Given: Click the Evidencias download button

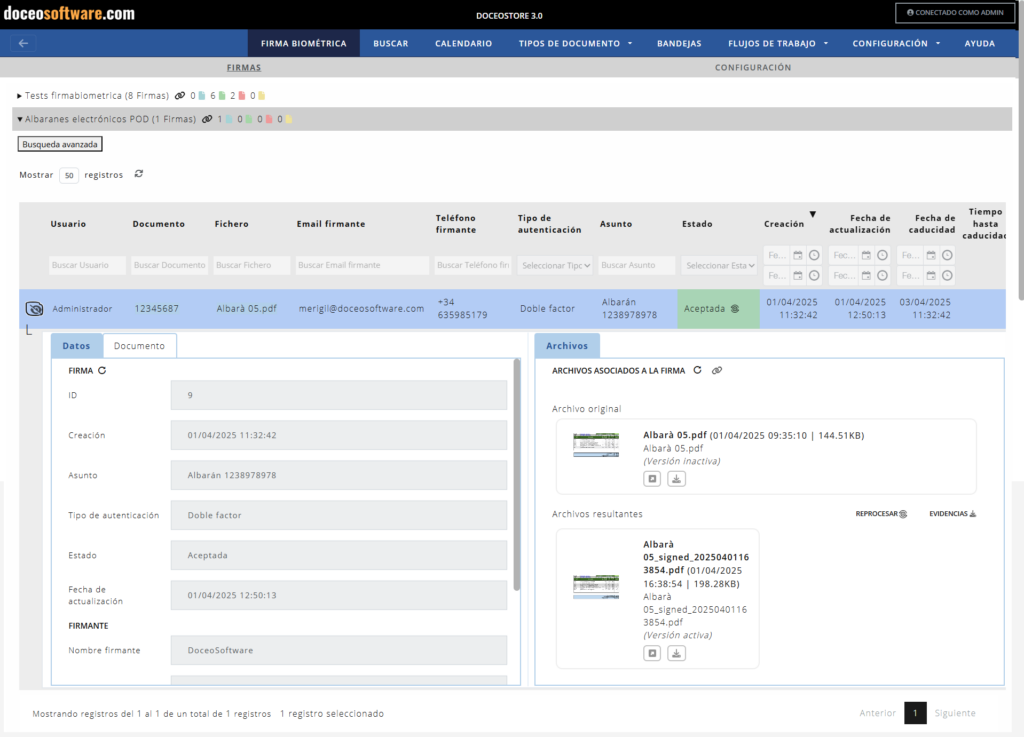Looking at the screenshot, I should point(952,514).
